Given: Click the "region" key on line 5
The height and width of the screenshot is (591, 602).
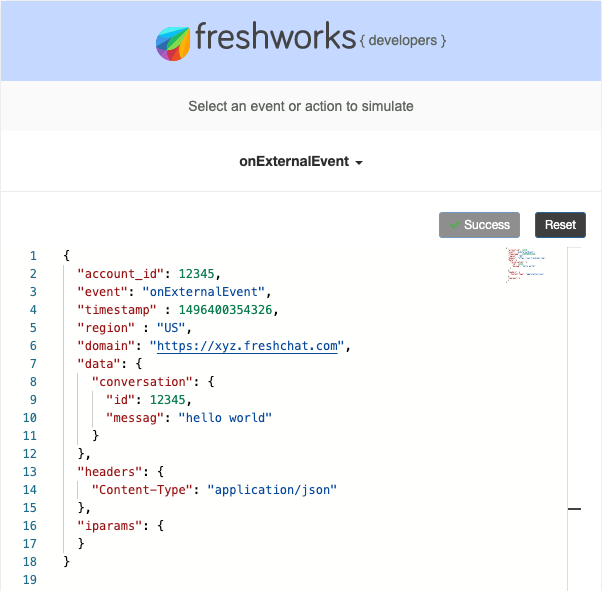Looking at the screenshot, I should (x=106, y=328).
